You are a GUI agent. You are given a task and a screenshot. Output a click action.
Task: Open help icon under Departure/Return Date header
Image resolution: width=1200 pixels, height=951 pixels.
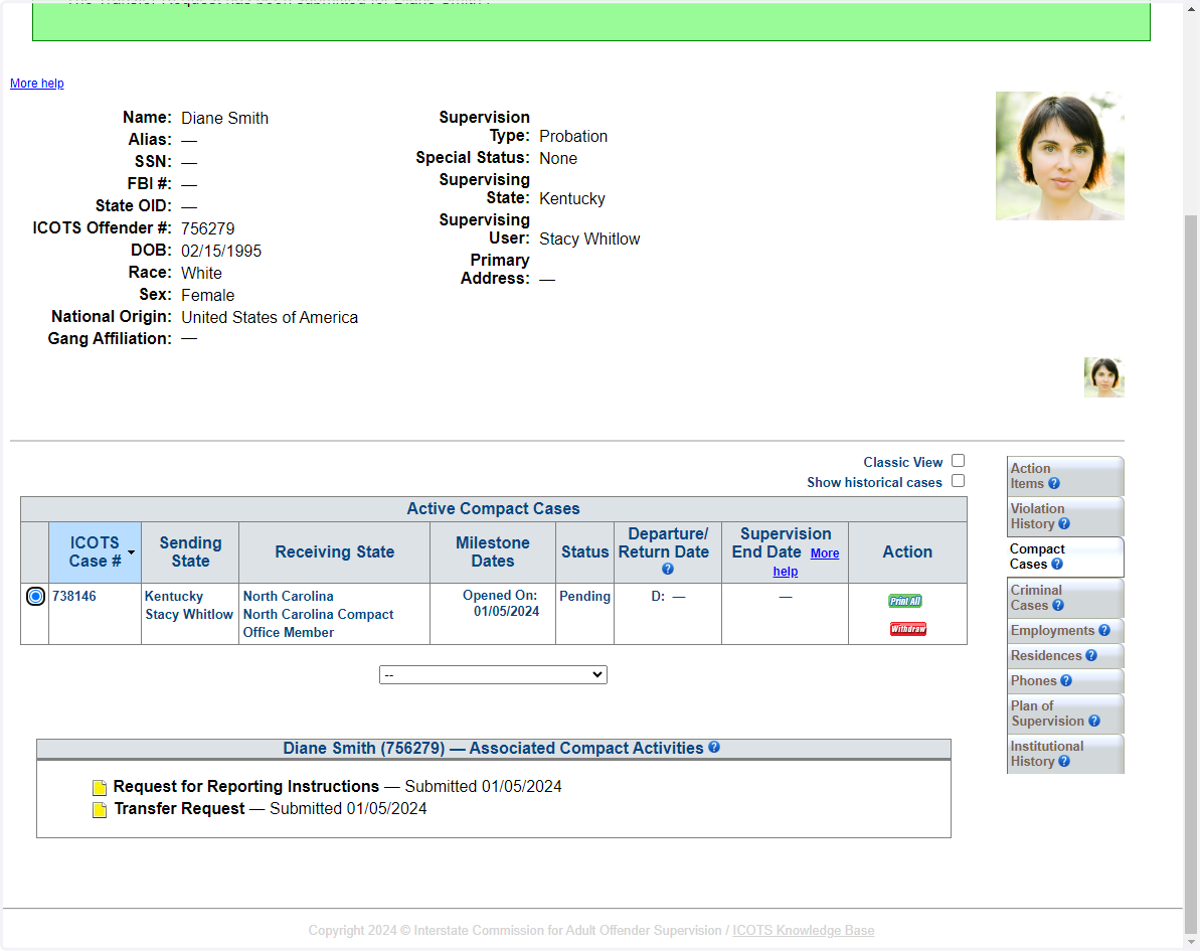click(667, 569)
